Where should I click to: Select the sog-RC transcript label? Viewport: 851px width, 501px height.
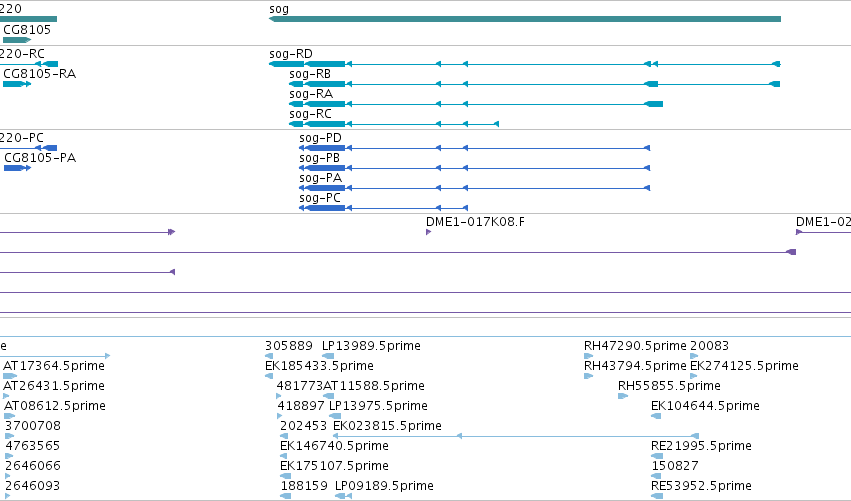pyautogui.click(x=310, y=114)
